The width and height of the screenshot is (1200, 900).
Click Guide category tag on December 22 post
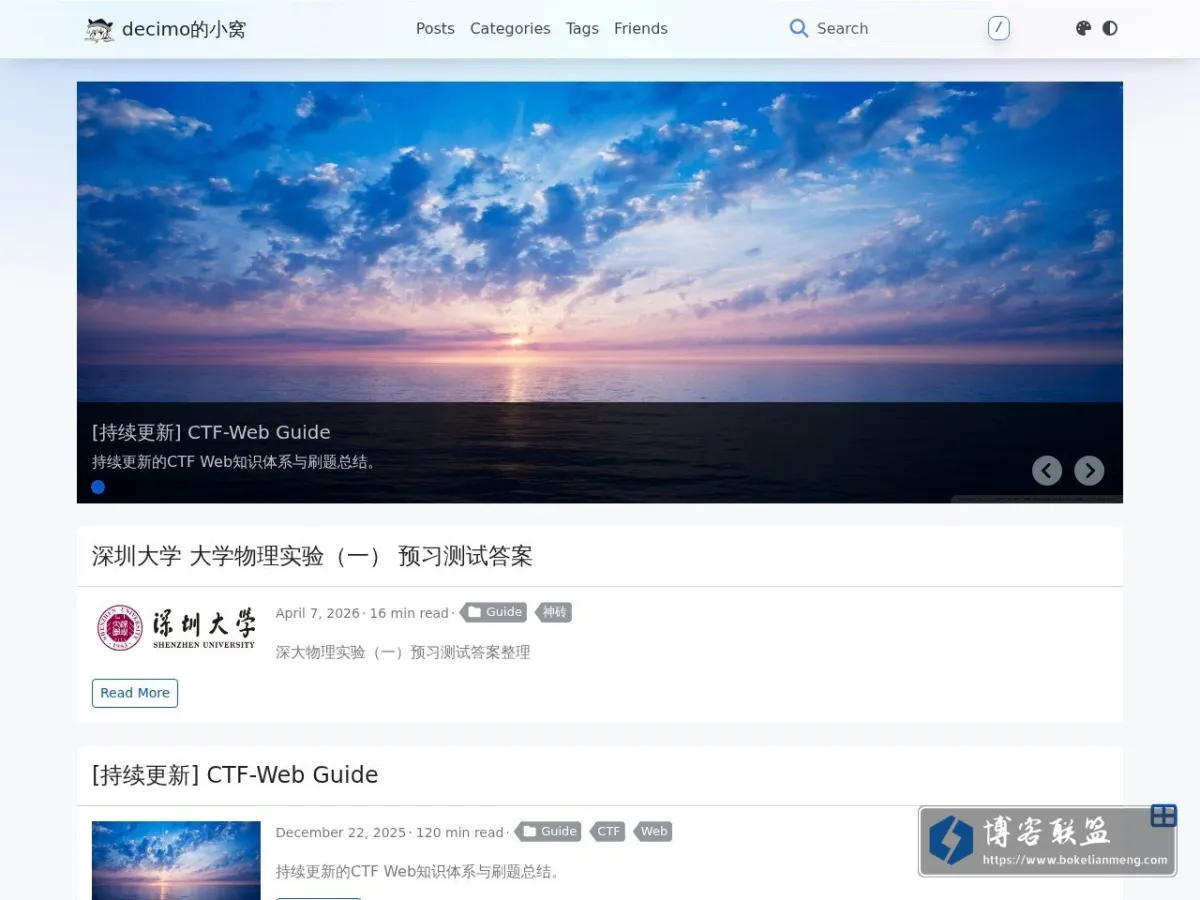coord(549,831)
